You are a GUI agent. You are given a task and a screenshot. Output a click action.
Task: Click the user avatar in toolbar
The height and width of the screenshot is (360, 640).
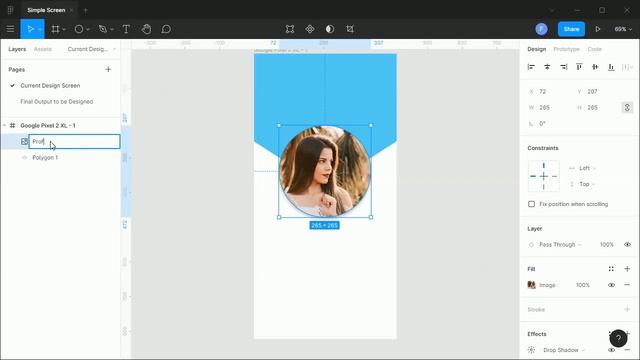pyautogui.click(x=541, y=29)
